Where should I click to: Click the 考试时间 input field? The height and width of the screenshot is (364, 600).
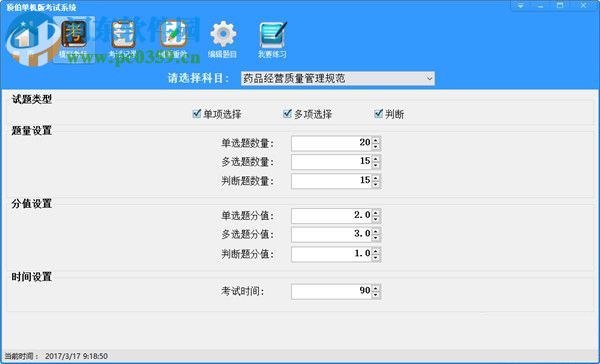click(331, 291)
